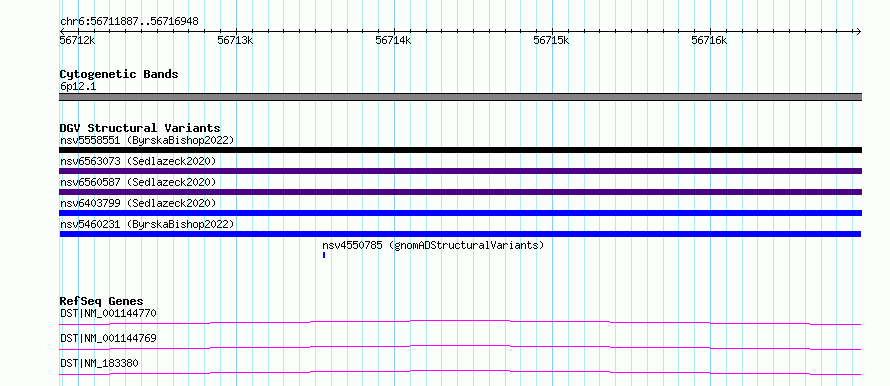Viewport: 890px width, 386px height.
Task: Click the ruler's right arrowhead
Action: [858, 31]
